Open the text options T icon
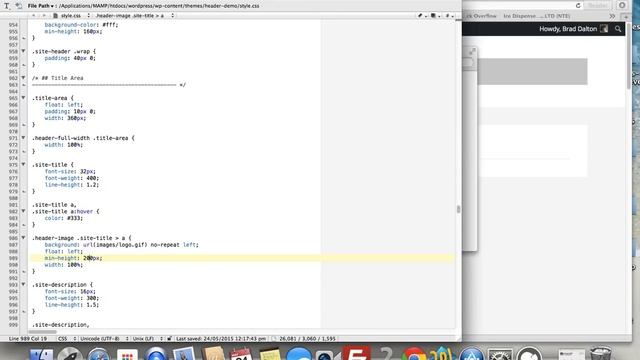Screen dimensions: 640x360 click(7, 6)
